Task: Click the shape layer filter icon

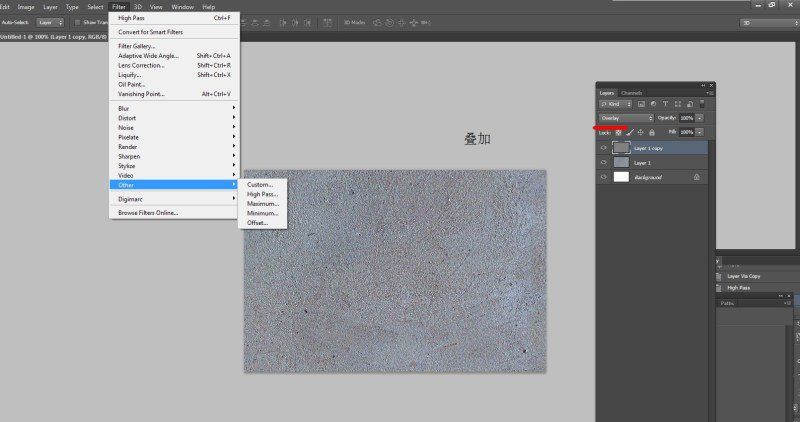Action: 678,104
